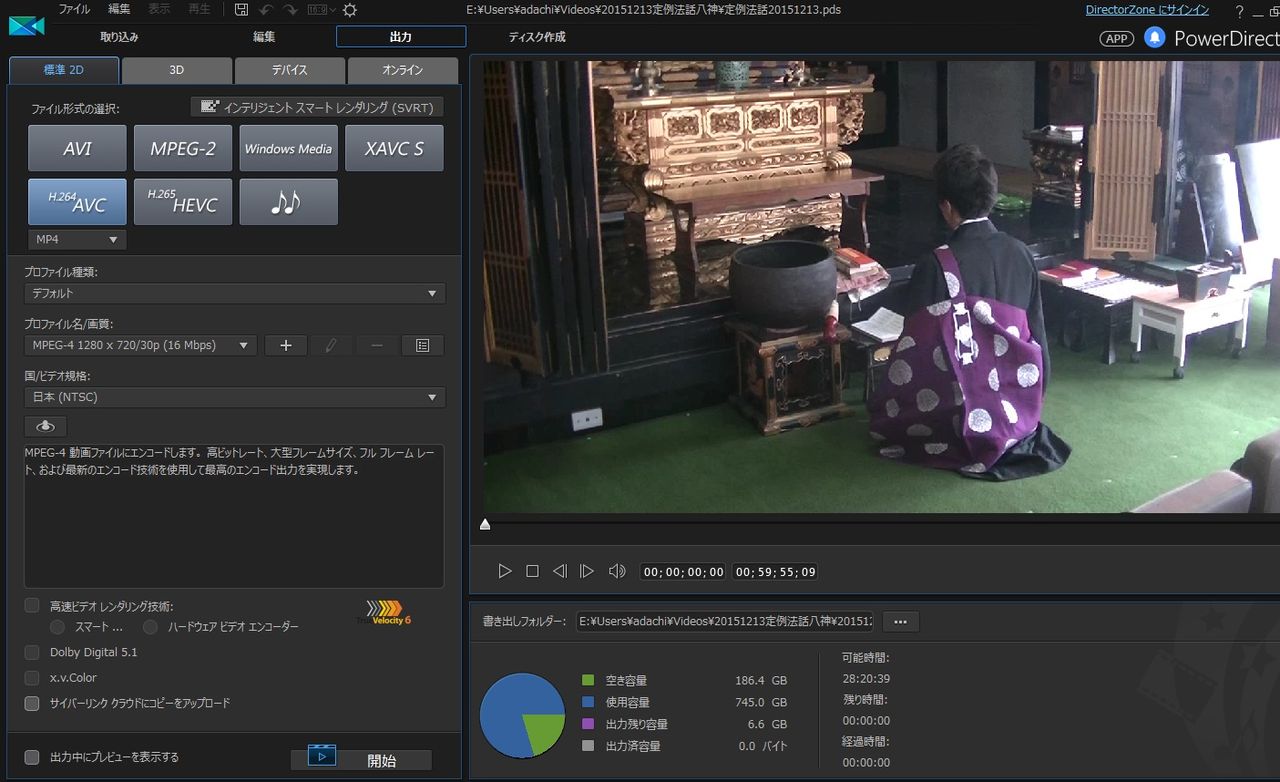This screenshot has height=782, width=1280.
Task: Stop the preview playback
Action: (532, 571)
